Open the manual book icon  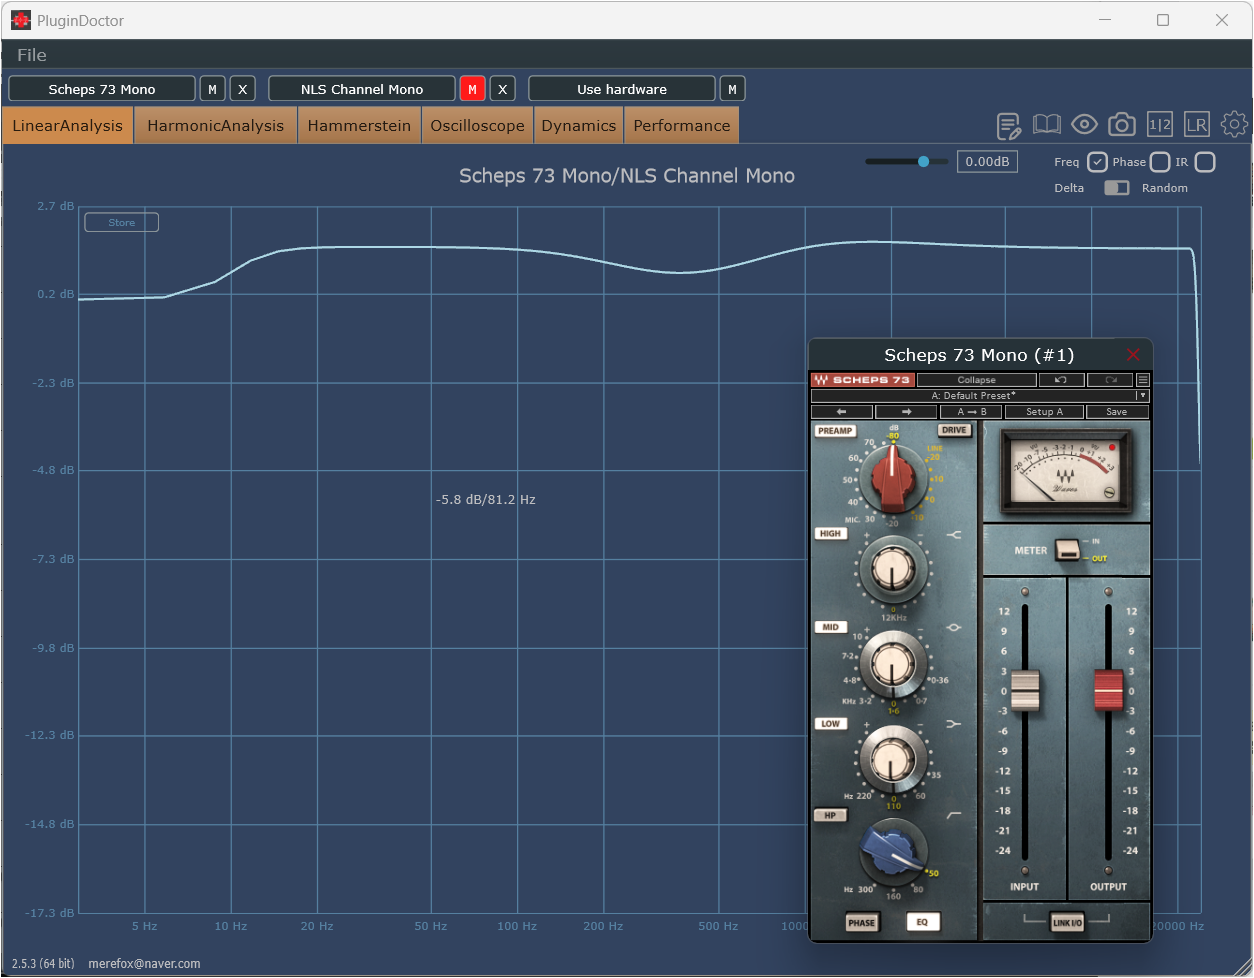1047,124
